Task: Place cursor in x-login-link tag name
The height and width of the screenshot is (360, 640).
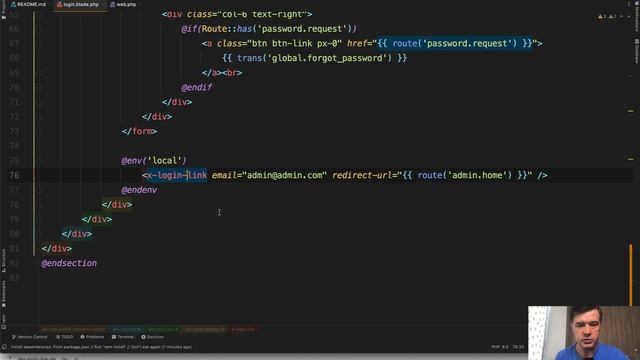Action: tap(177, 176)
